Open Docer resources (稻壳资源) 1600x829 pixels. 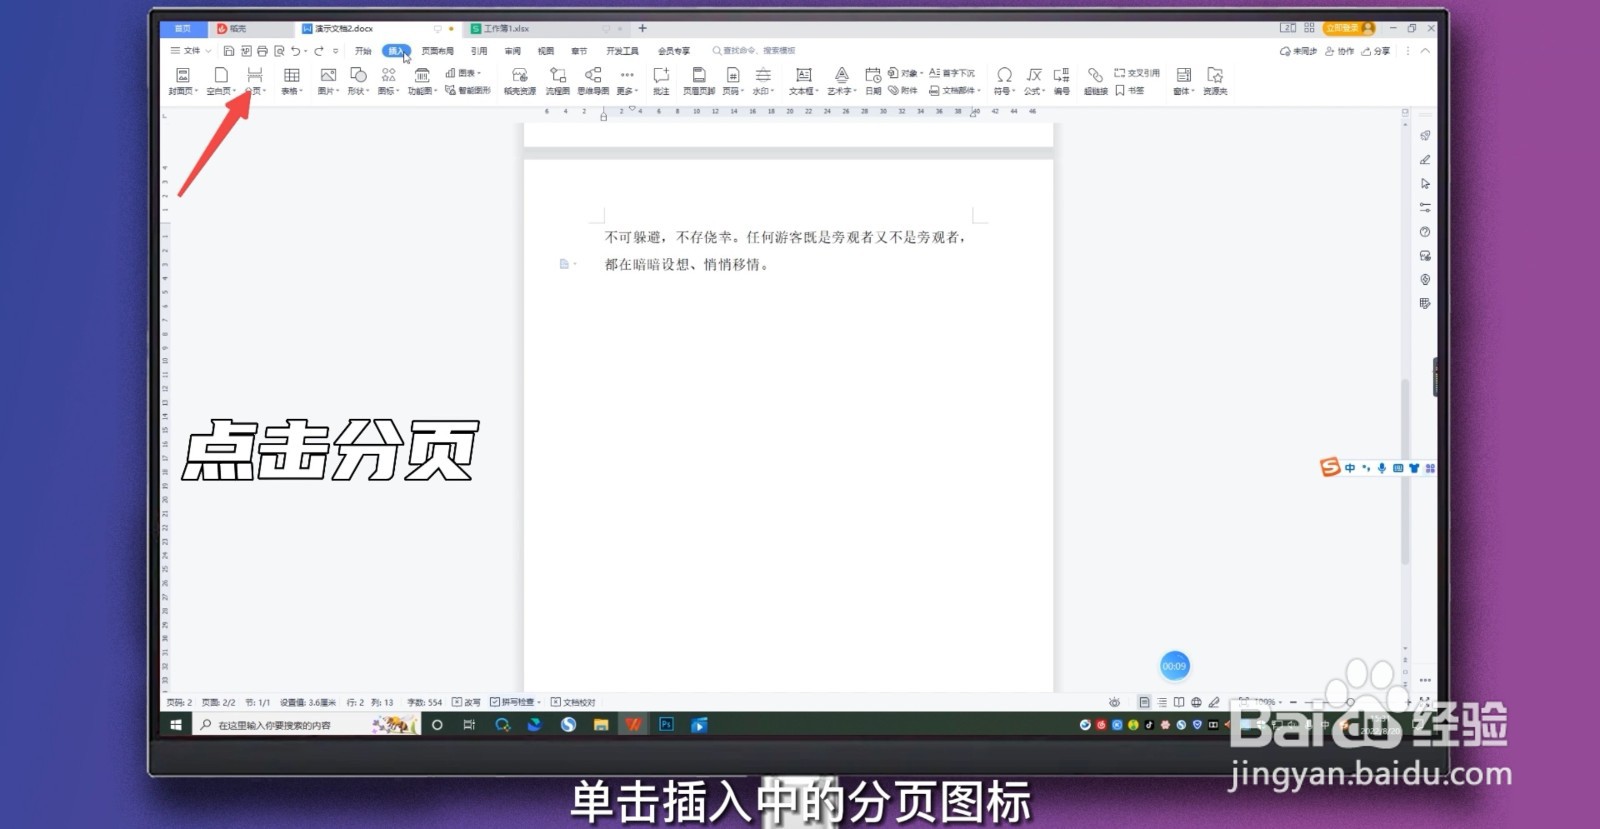pos(519,81)
